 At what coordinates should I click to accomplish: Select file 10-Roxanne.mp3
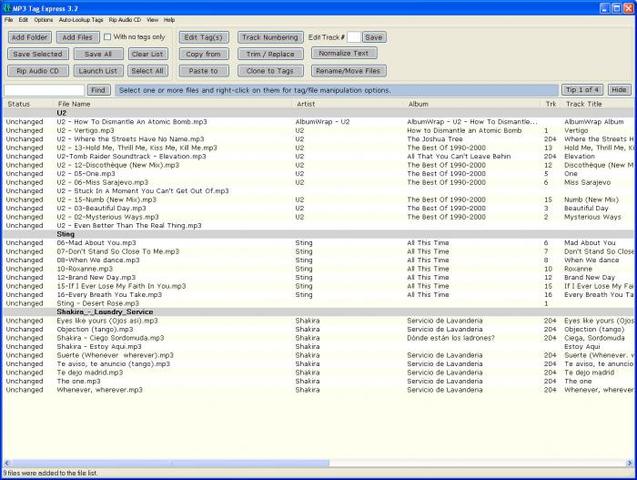(x=84, y=269)
